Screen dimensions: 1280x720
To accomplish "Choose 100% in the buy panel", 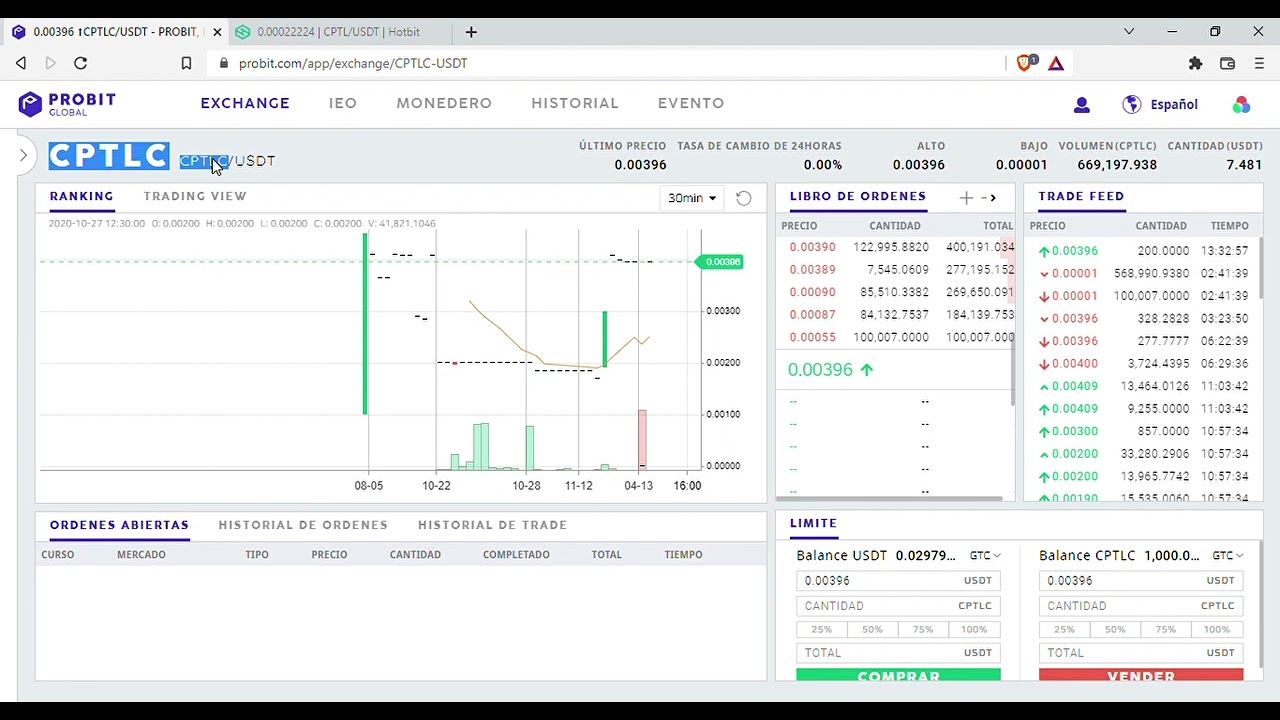I will 974,629.
